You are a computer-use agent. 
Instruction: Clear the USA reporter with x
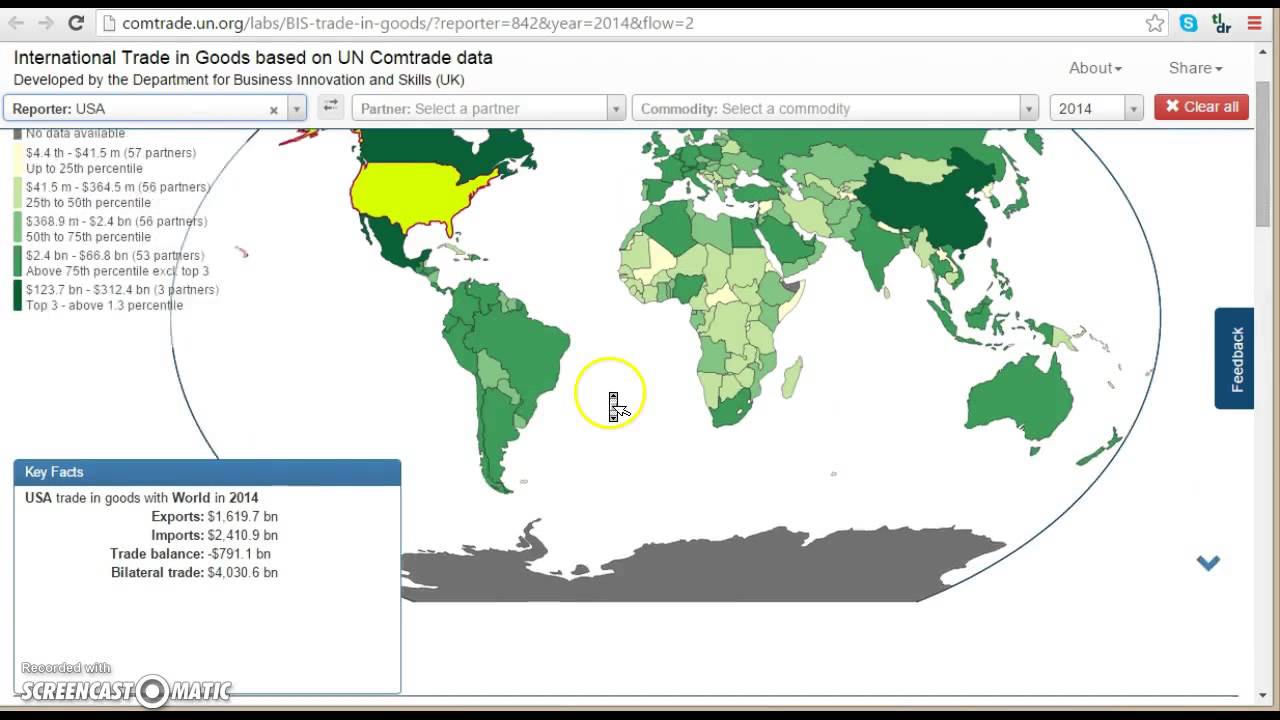point(273,109)
